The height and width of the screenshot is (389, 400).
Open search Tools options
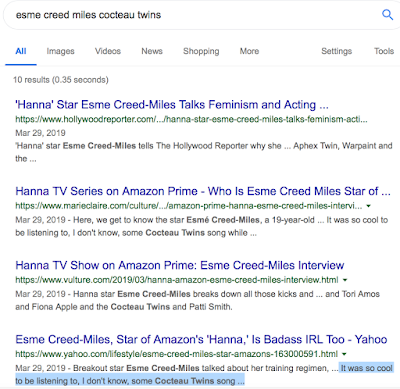coord(384,51)
